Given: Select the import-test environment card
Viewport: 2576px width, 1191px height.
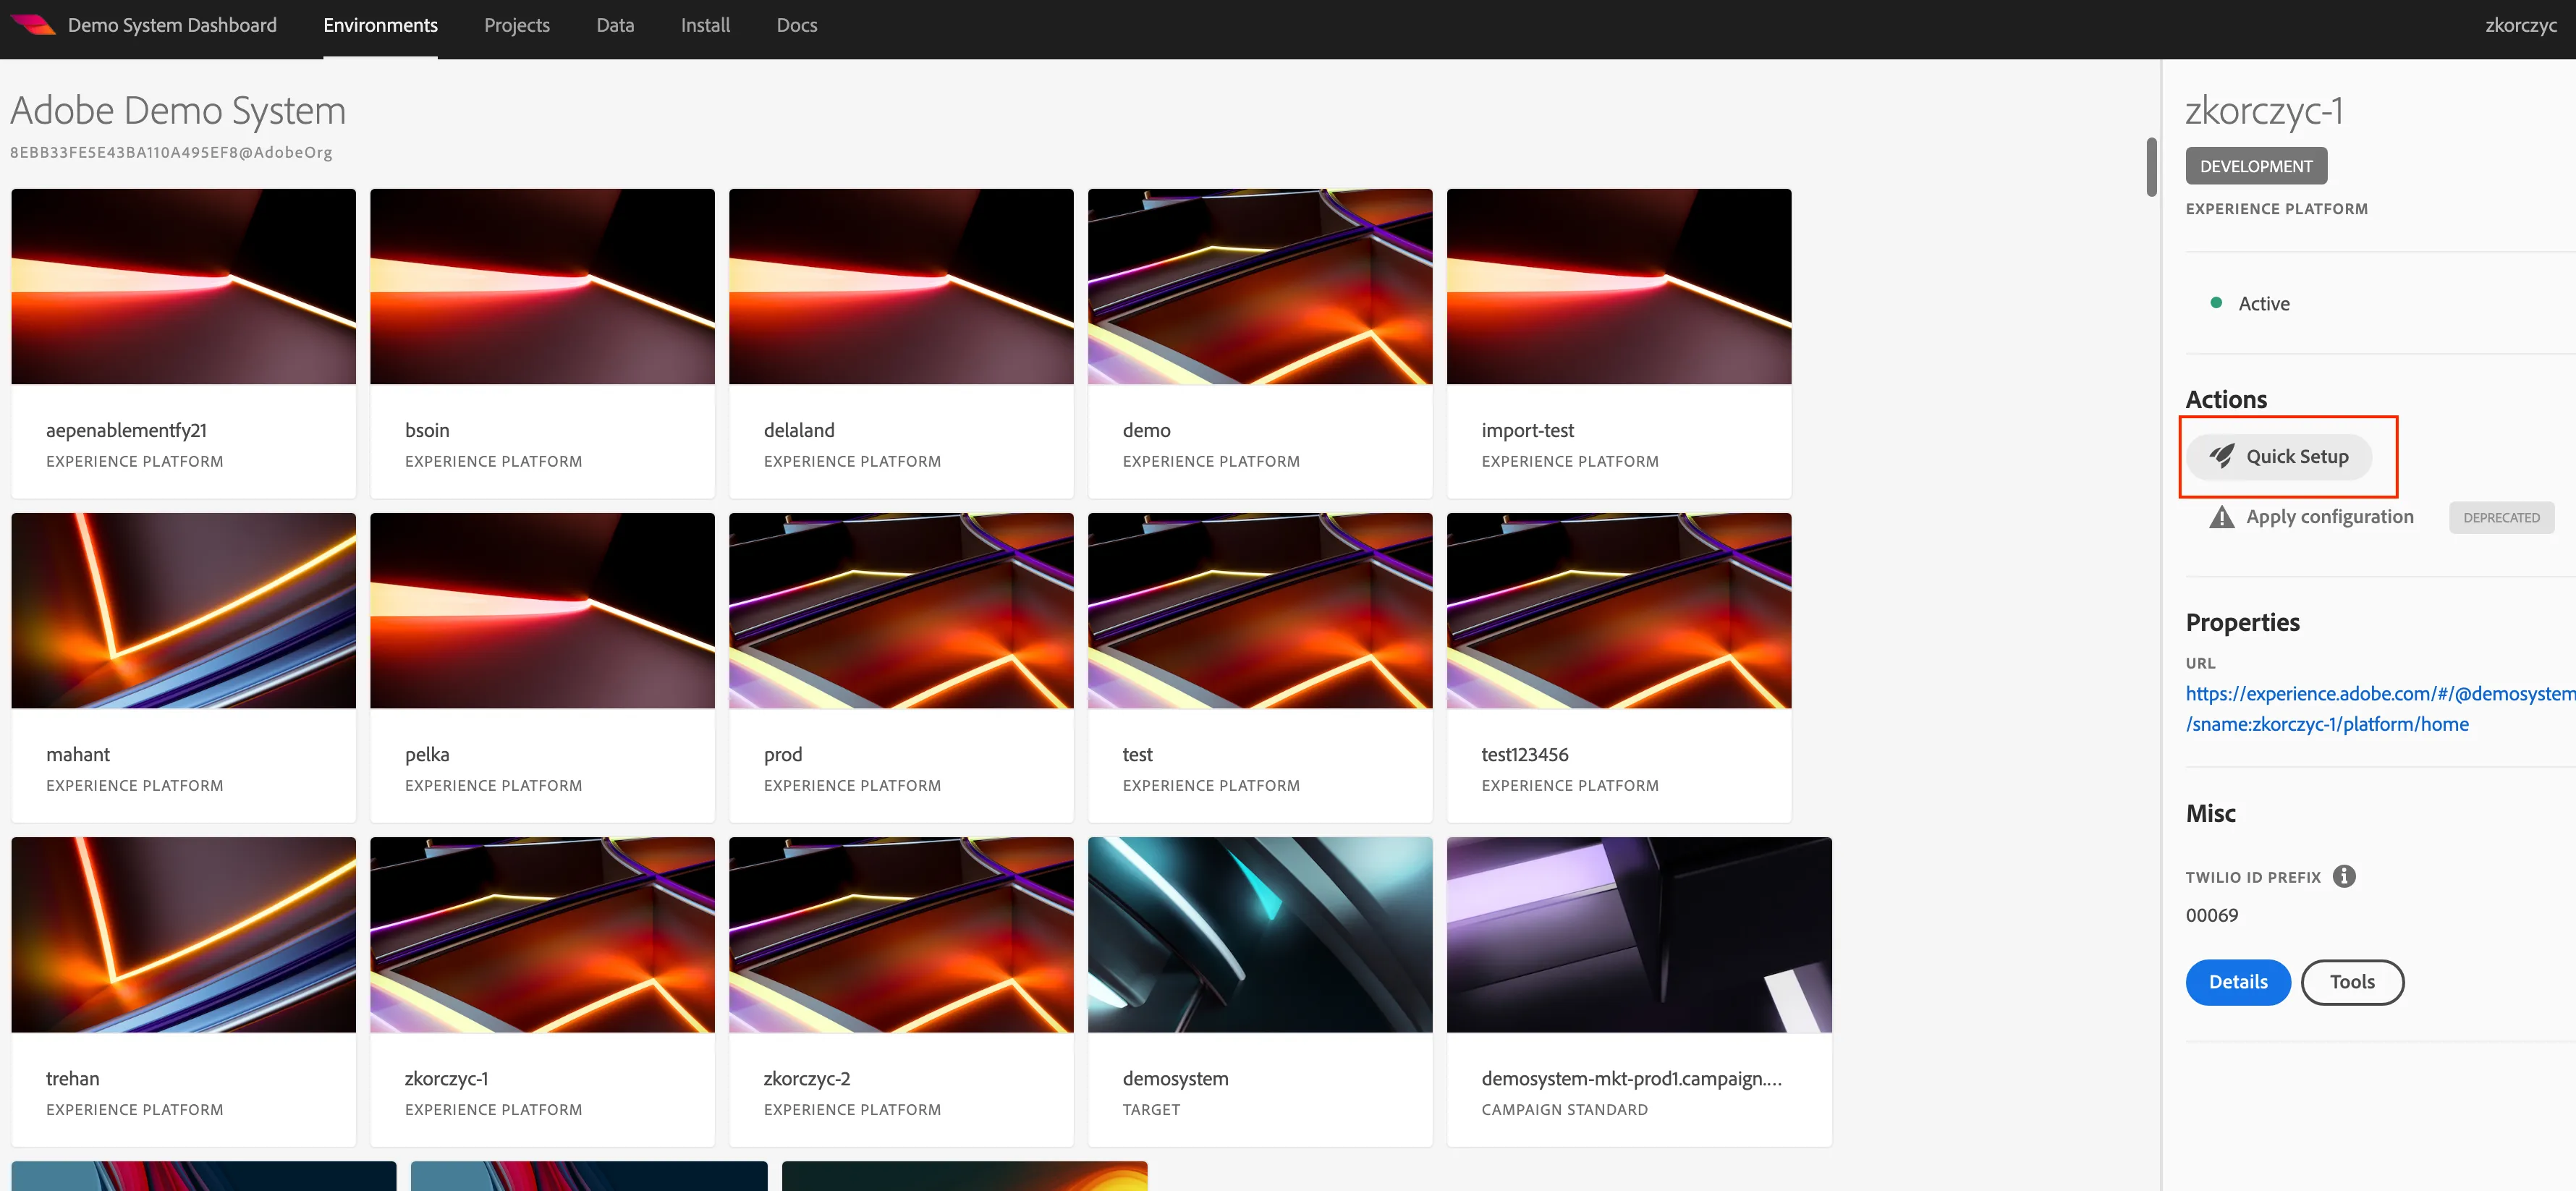Looking at the screenshot, I should pos(1619,343).
